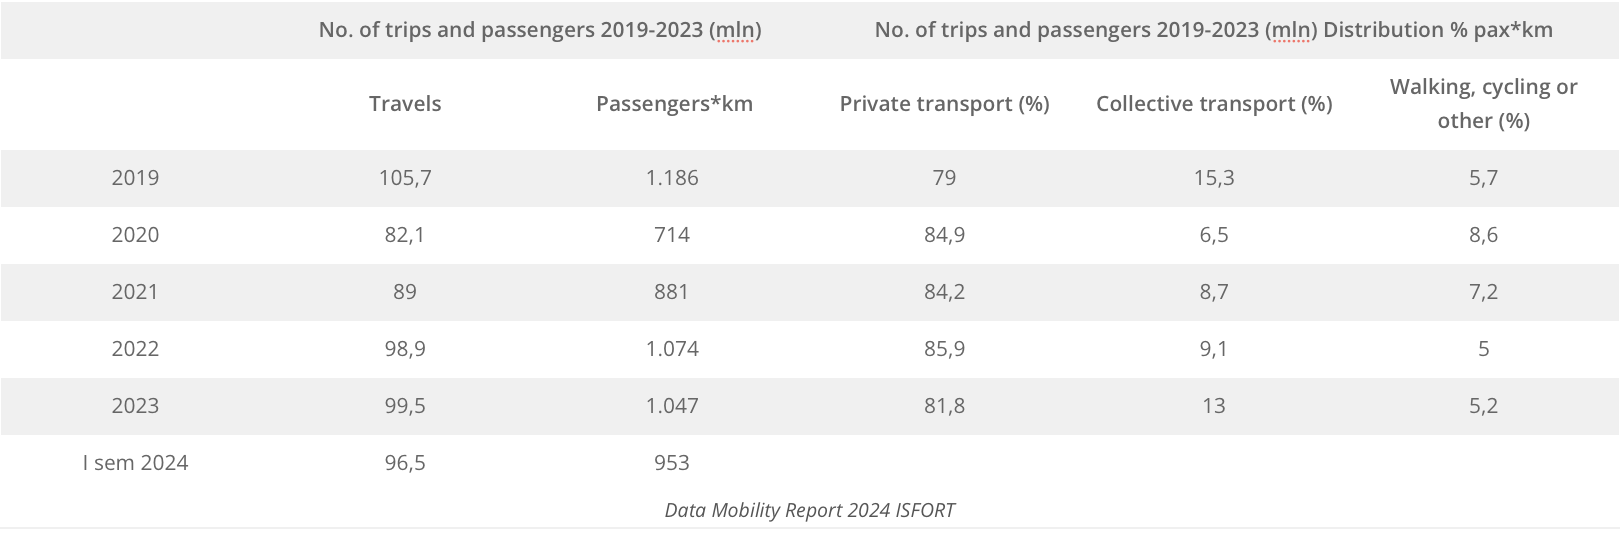Click the 96,5 travels value

pos(405,463)
